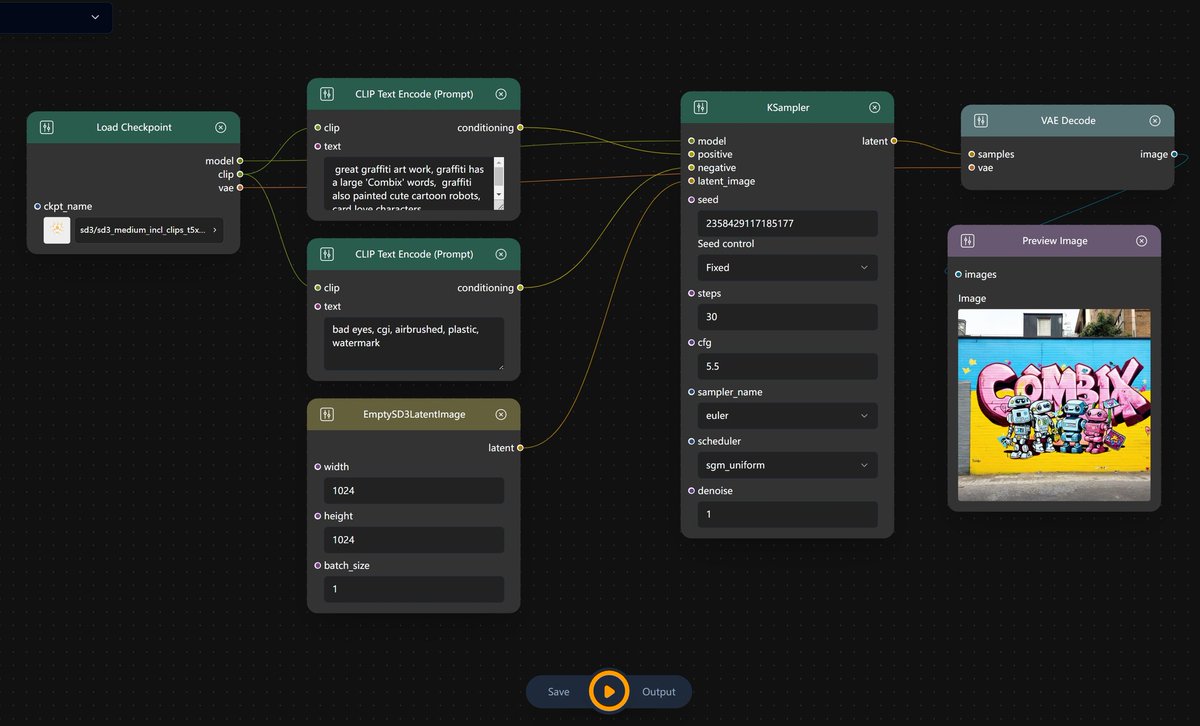Click the node icon on the KSampler header

point(700,107)
